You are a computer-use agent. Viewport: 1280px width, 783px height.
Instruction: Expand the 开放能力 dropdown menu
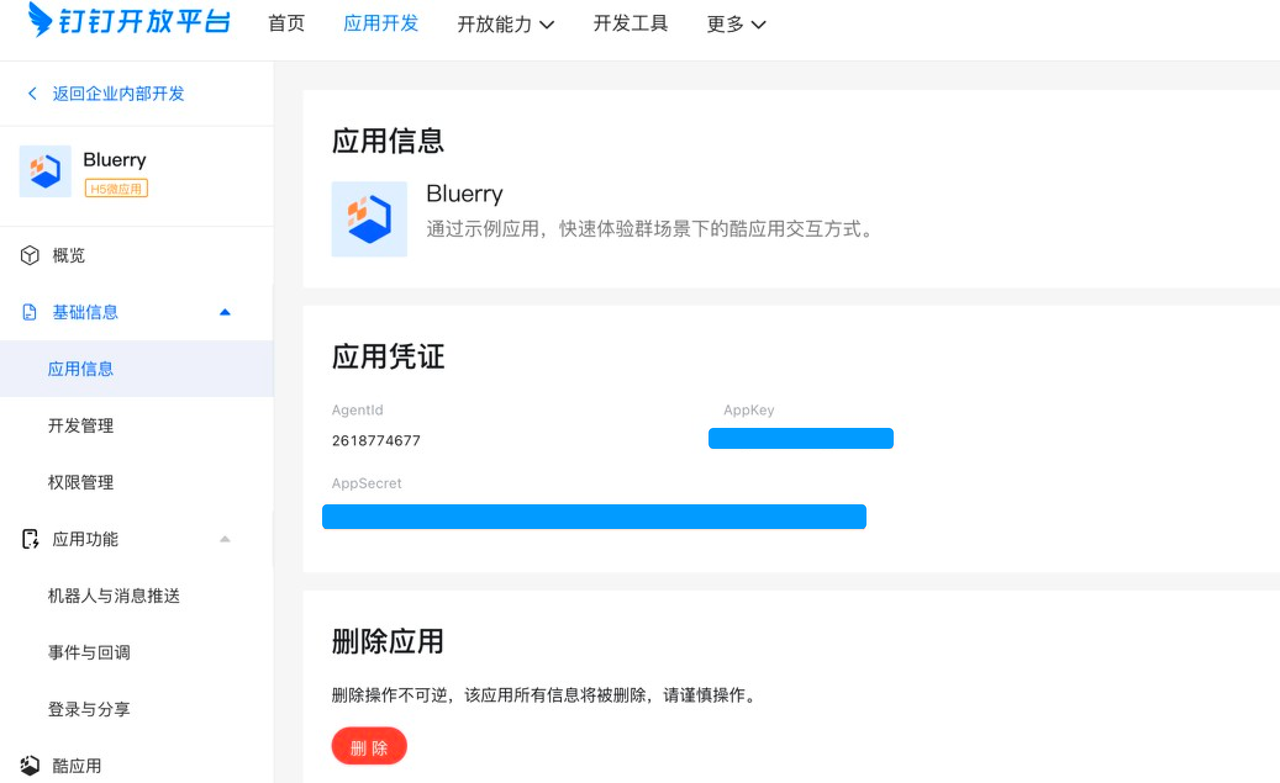[x=506, y=24]
